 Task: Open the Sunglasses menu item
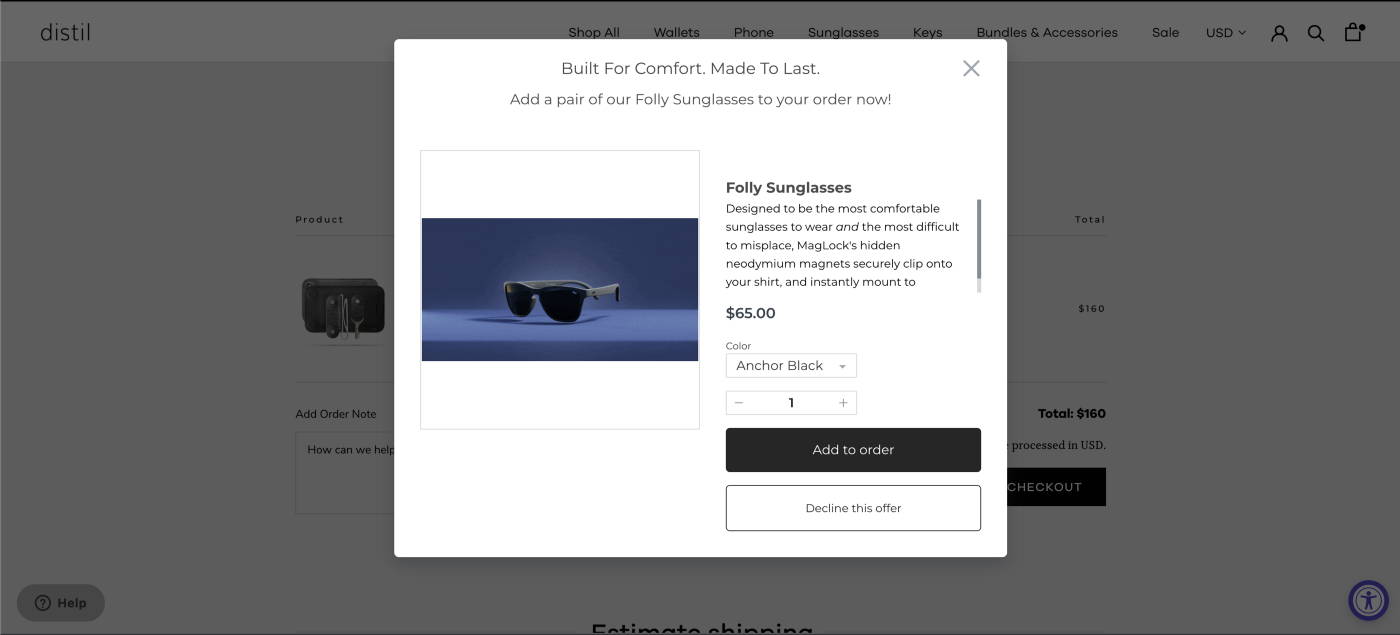(843, 33)
